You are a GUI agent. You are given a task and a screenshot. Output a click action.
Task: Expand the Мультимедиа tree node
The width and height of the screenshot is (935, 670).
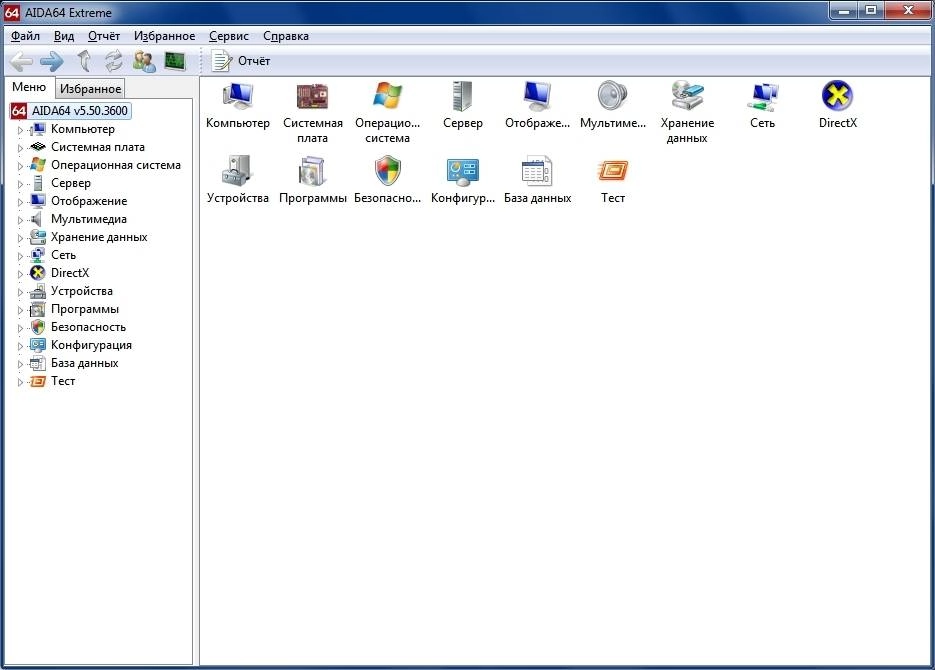click(20, 220)
